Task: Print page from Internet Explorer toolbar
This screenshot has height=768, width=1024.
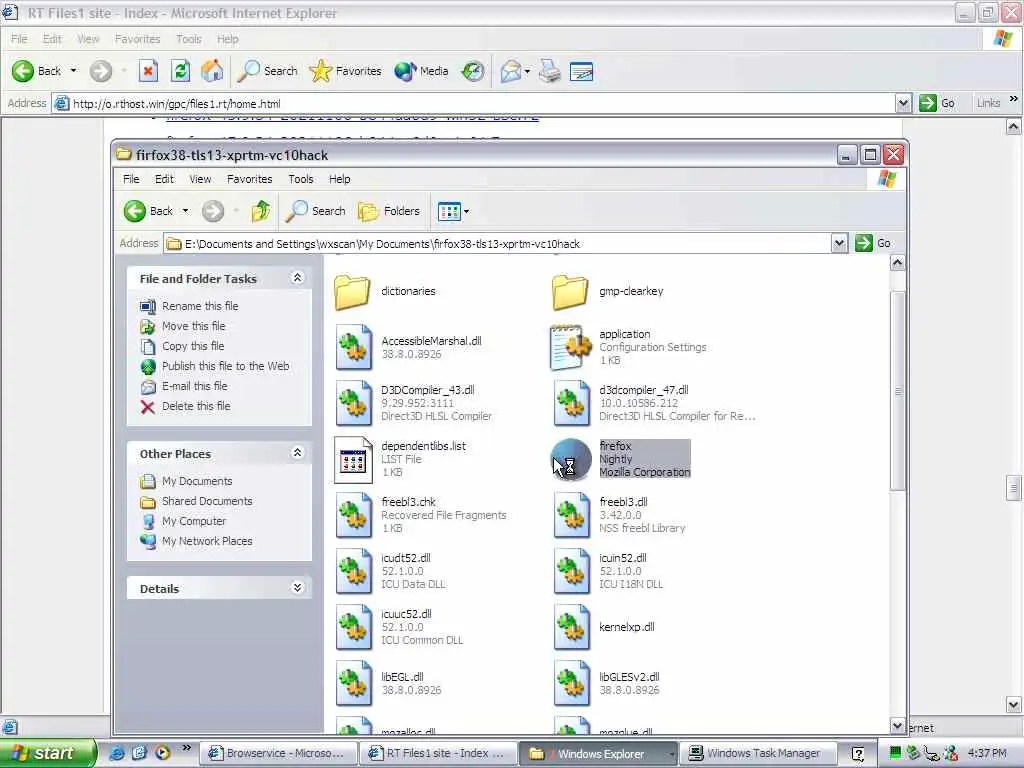Action: [x=550, y=71]
